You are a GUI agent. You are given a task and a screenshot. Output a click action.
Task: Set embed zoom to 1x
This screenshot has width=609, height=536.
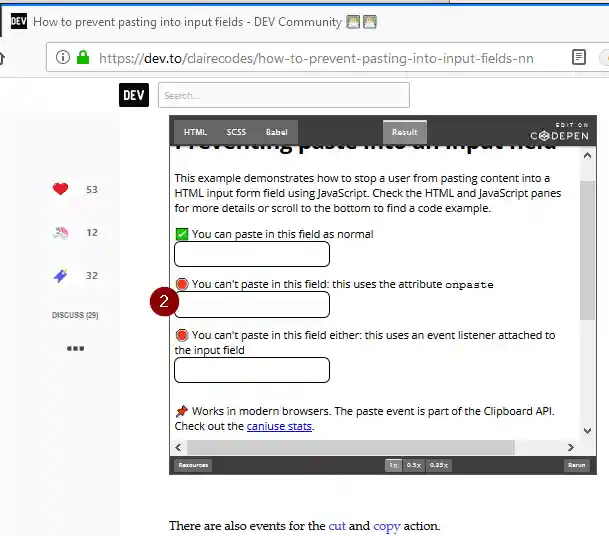pyautogui.click(x=393, y=465)
